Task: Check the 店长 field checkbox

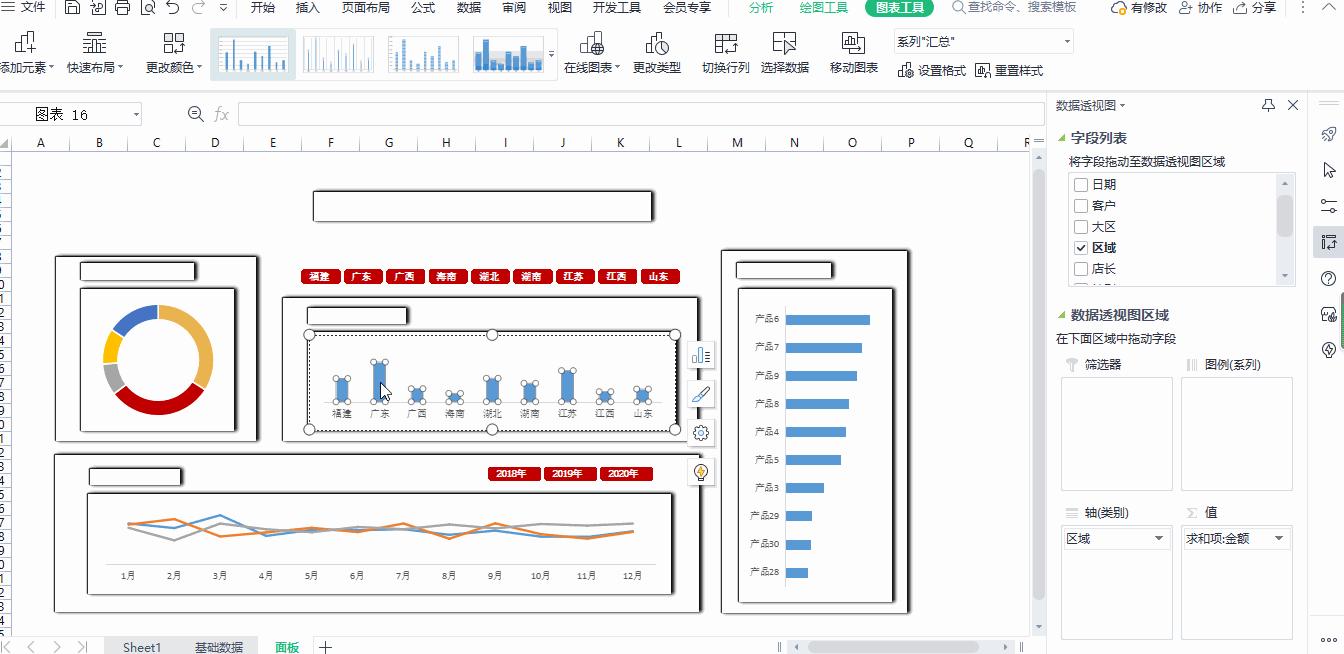Action: click(1080, 268)
